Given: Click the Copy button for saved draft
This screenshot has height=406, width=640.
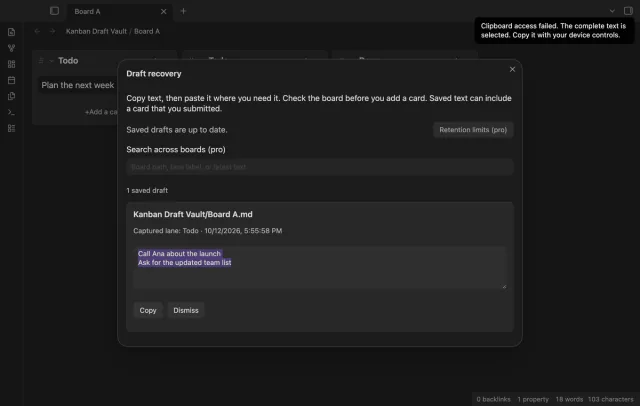Looking at the screenshot, I should tap(148, 310).
